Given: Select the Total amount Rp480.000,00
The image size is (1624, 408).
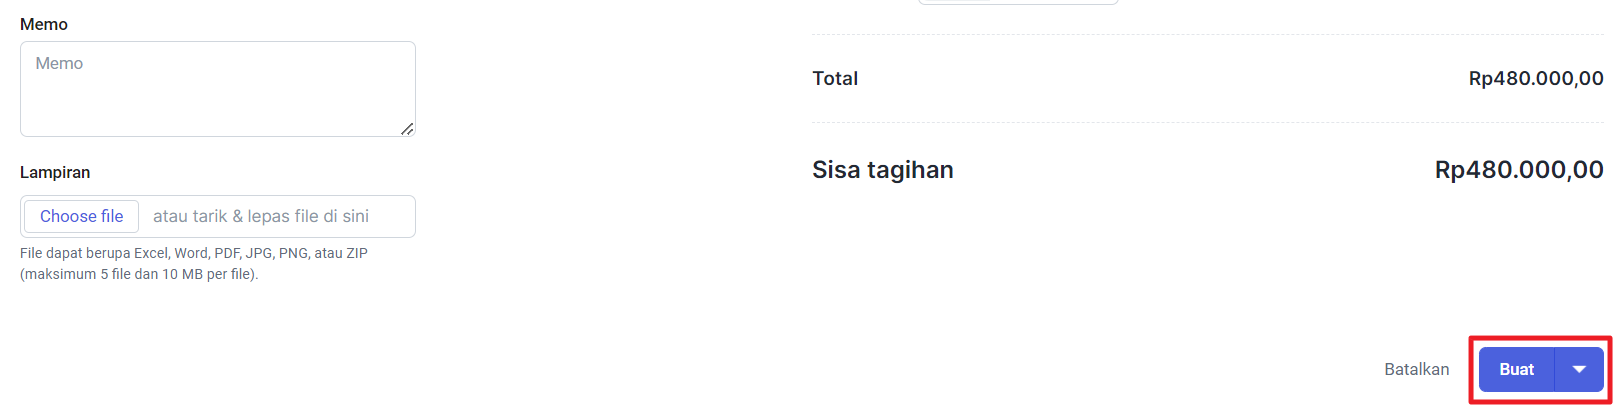Looking at the screenshot, I should 1535,78.
